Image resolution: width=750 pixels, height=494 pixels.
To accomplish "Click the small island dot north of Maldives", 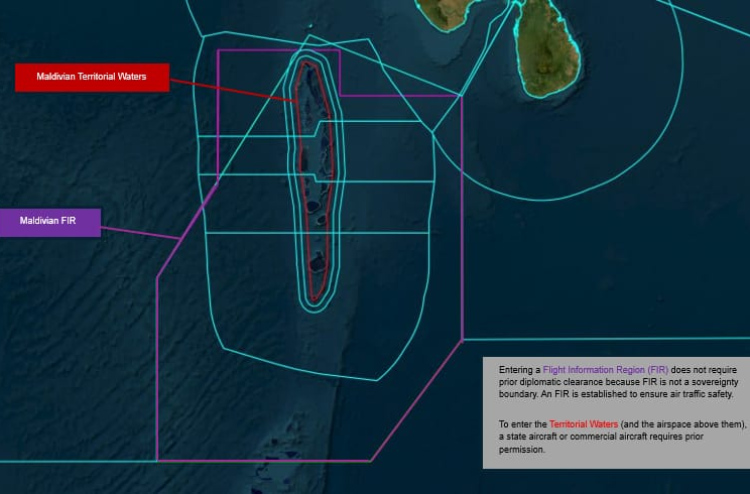I will click(x=311, y=27).
